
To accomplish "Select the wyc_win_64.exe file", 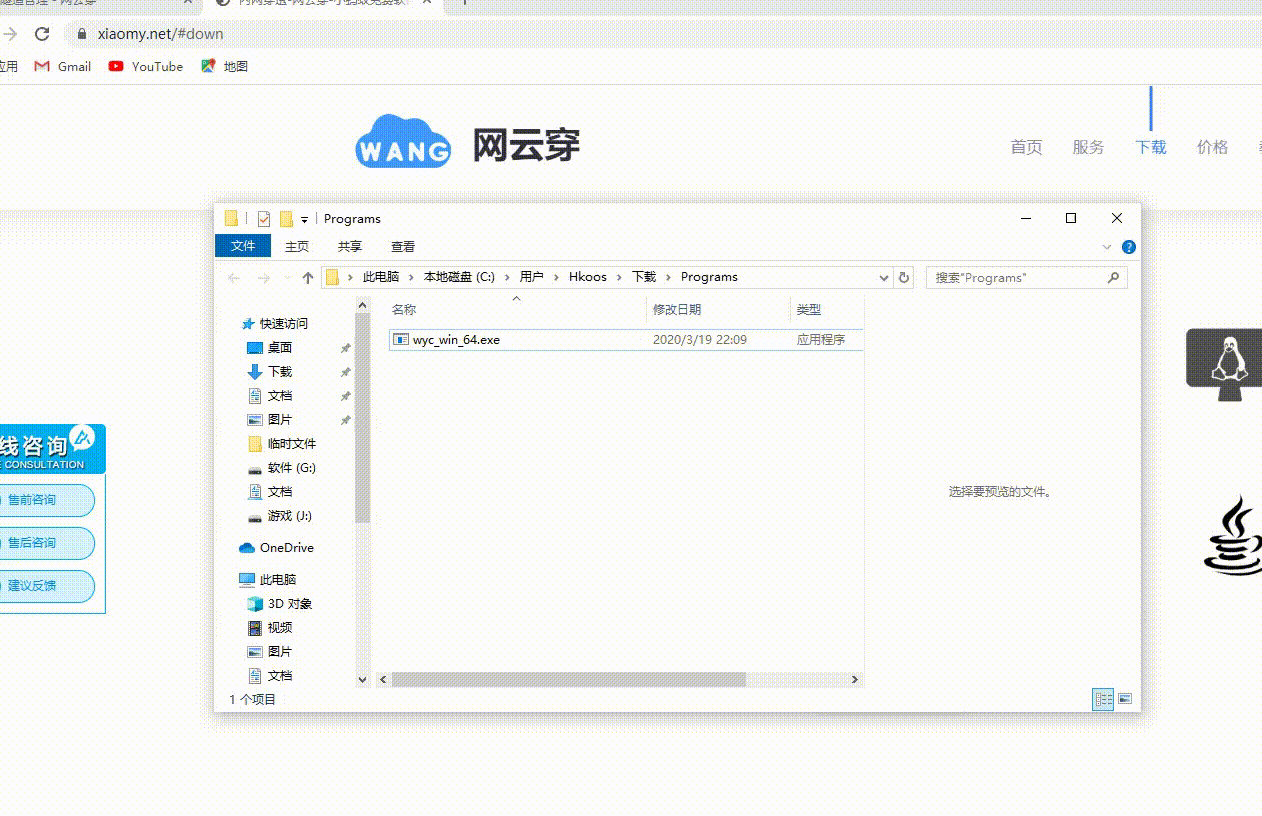I will 456,340.
